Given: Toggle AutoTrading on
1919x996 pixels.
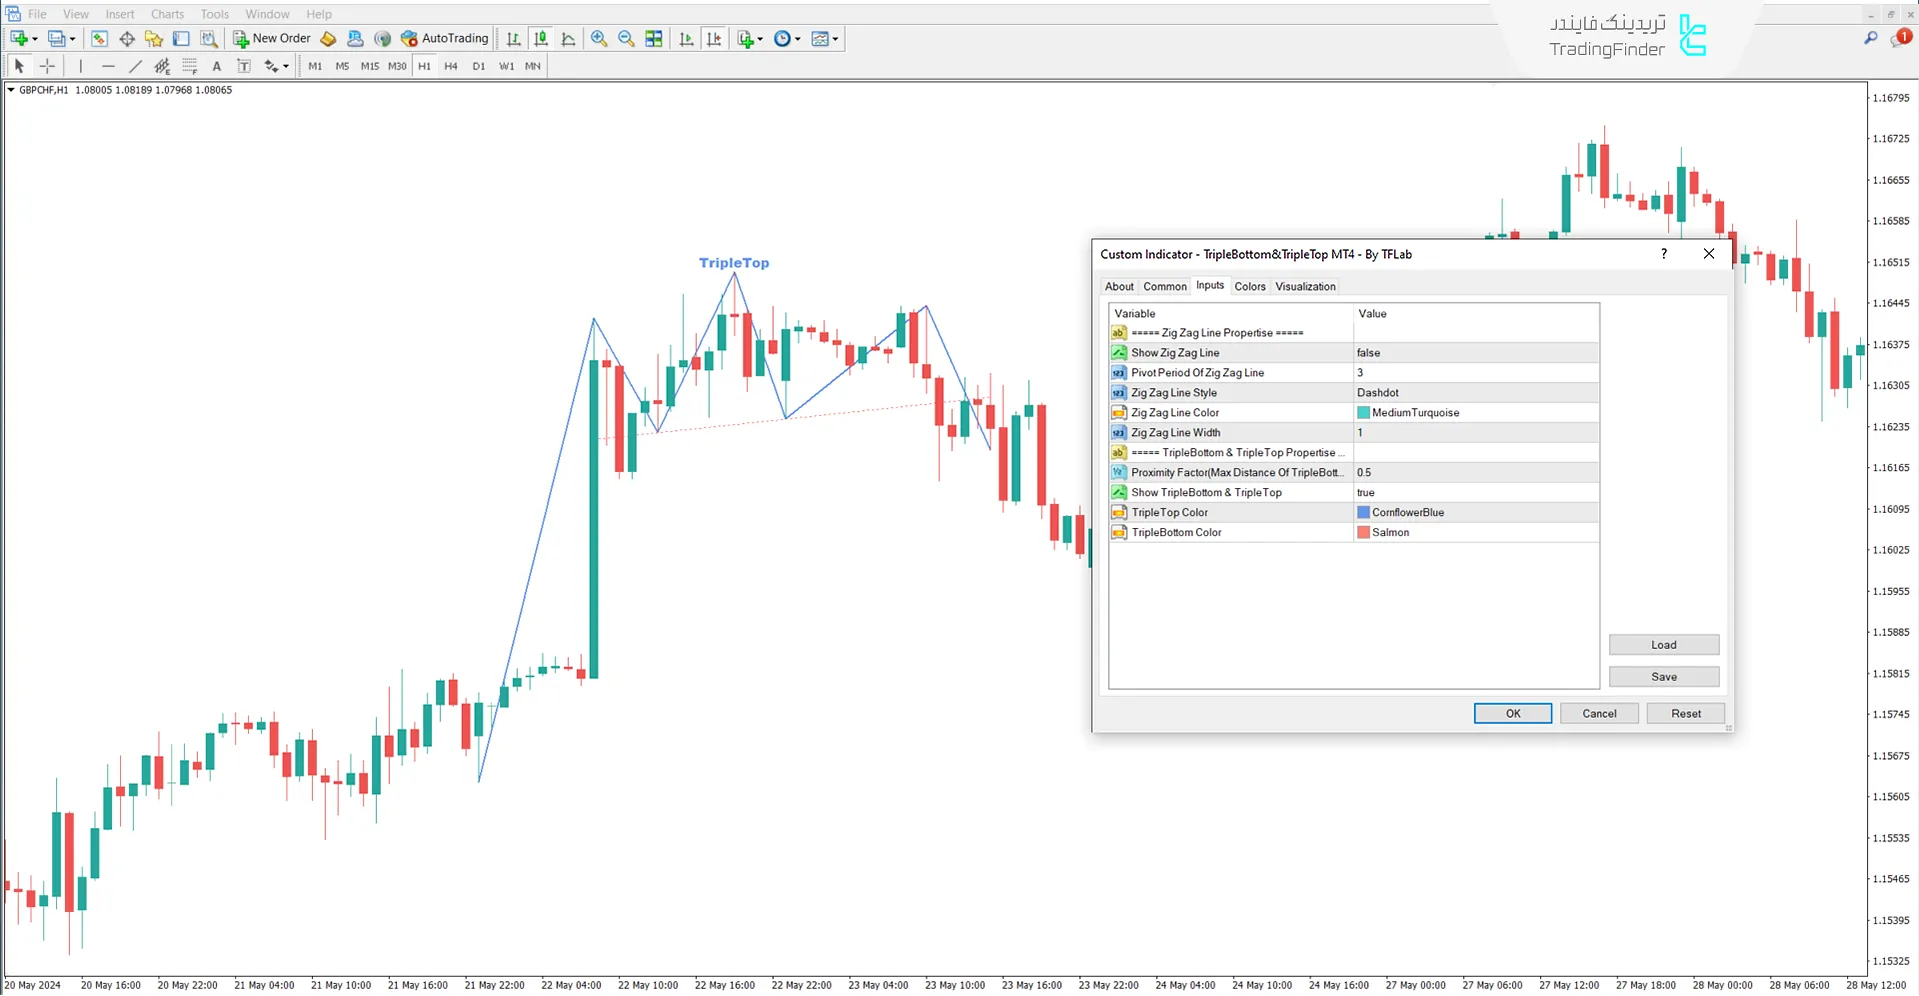Looking at the screenshot, I should click(x=445, y=38).
